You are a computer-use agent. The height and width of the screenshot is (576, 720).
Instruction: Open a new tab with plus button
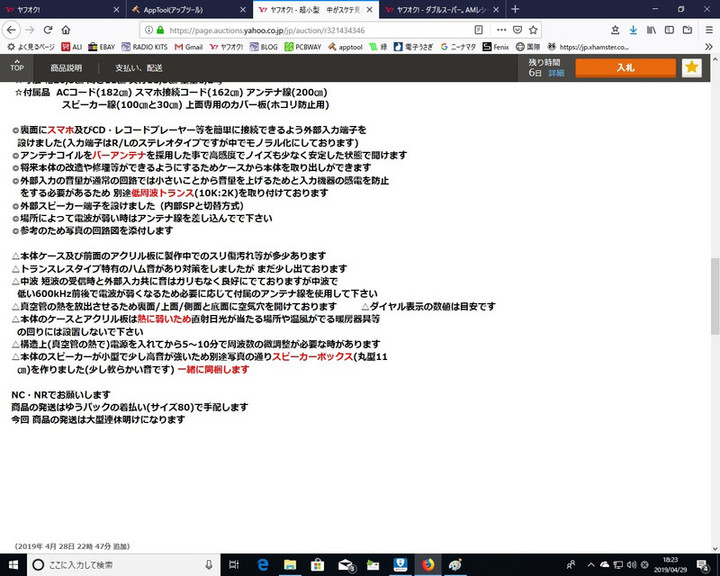click(x=516, y=9)
